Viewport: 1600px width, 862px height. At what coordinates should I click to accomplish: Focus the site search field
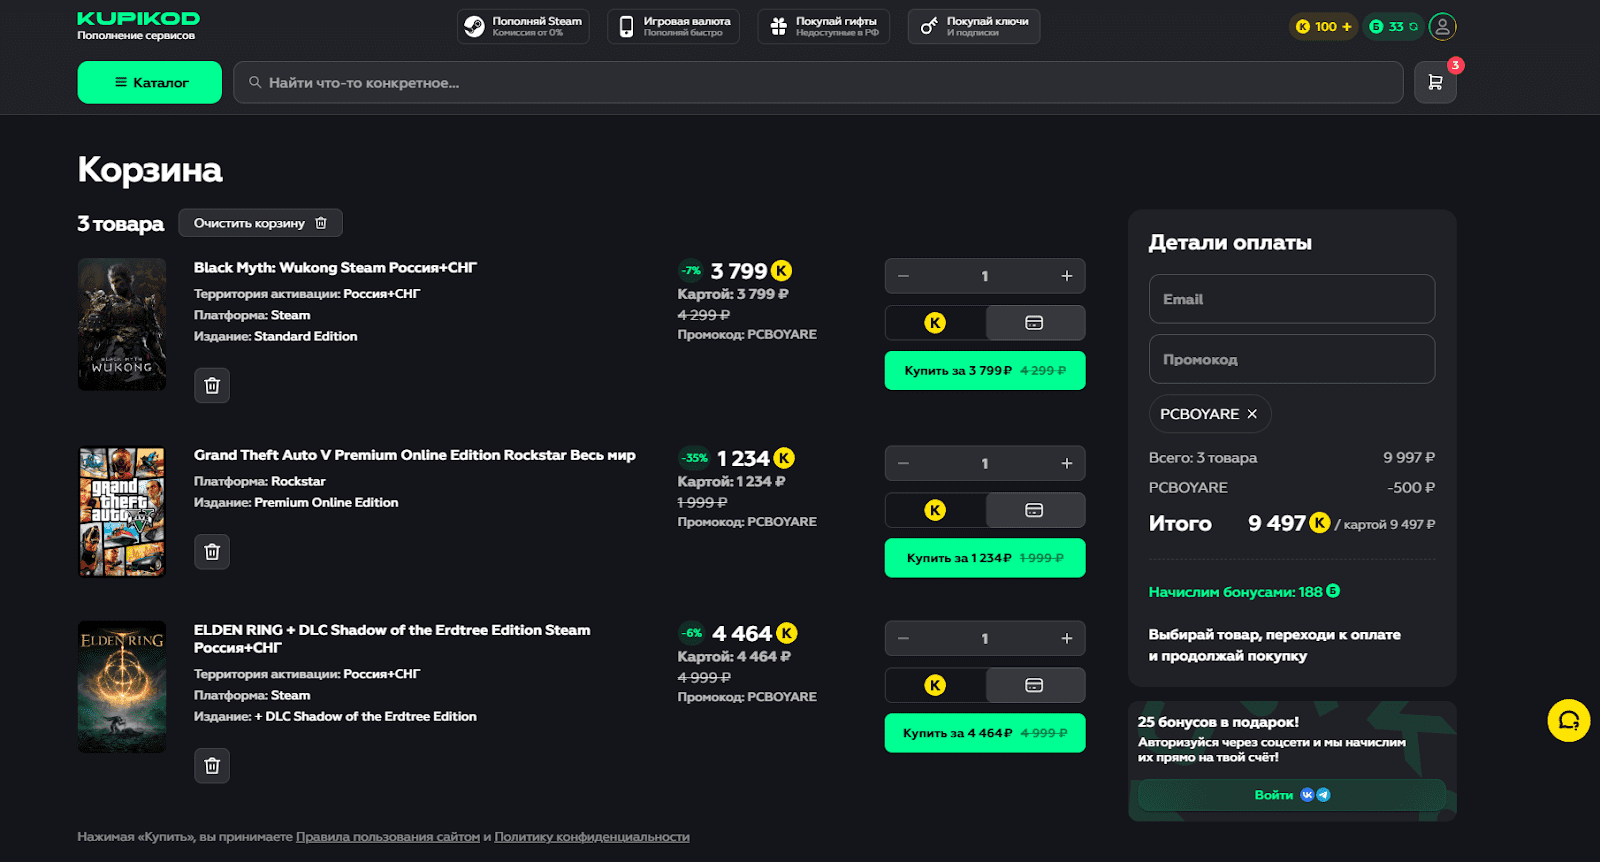click(x=818, y=82)
